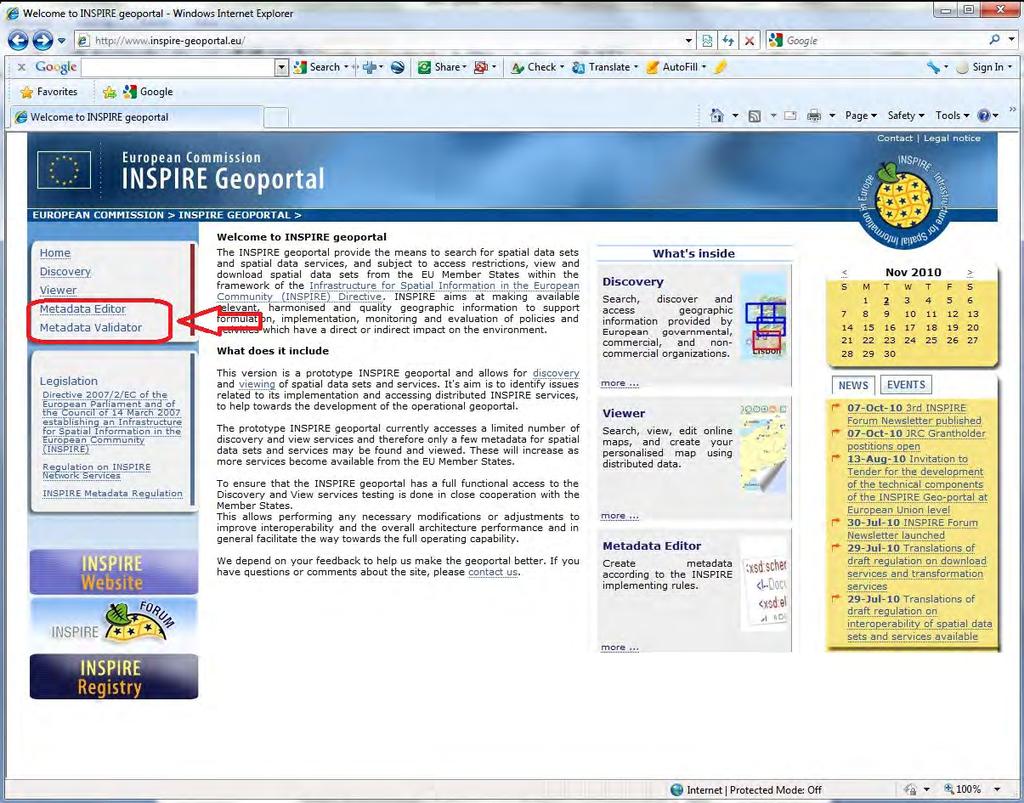This screenshot has height=803, width=1024.
Task: Click the Print icon in command bar
Action: 814,116
